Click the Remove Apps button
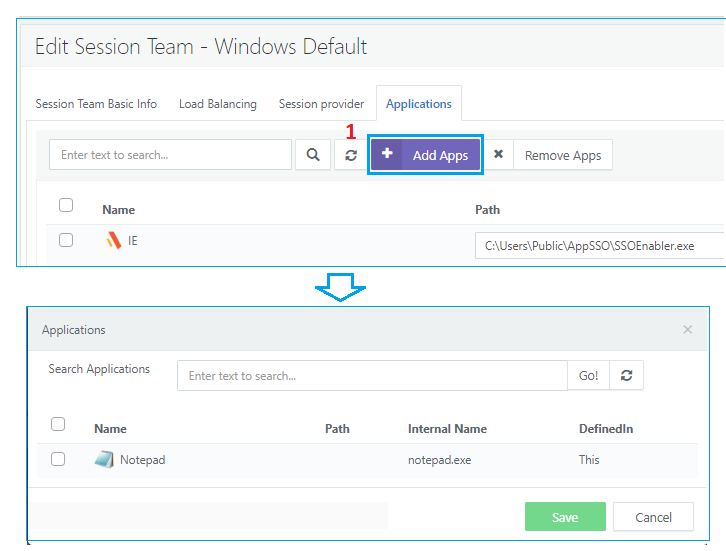The height and width of the screenshot is (551, 726). click(x=563, y=155)
